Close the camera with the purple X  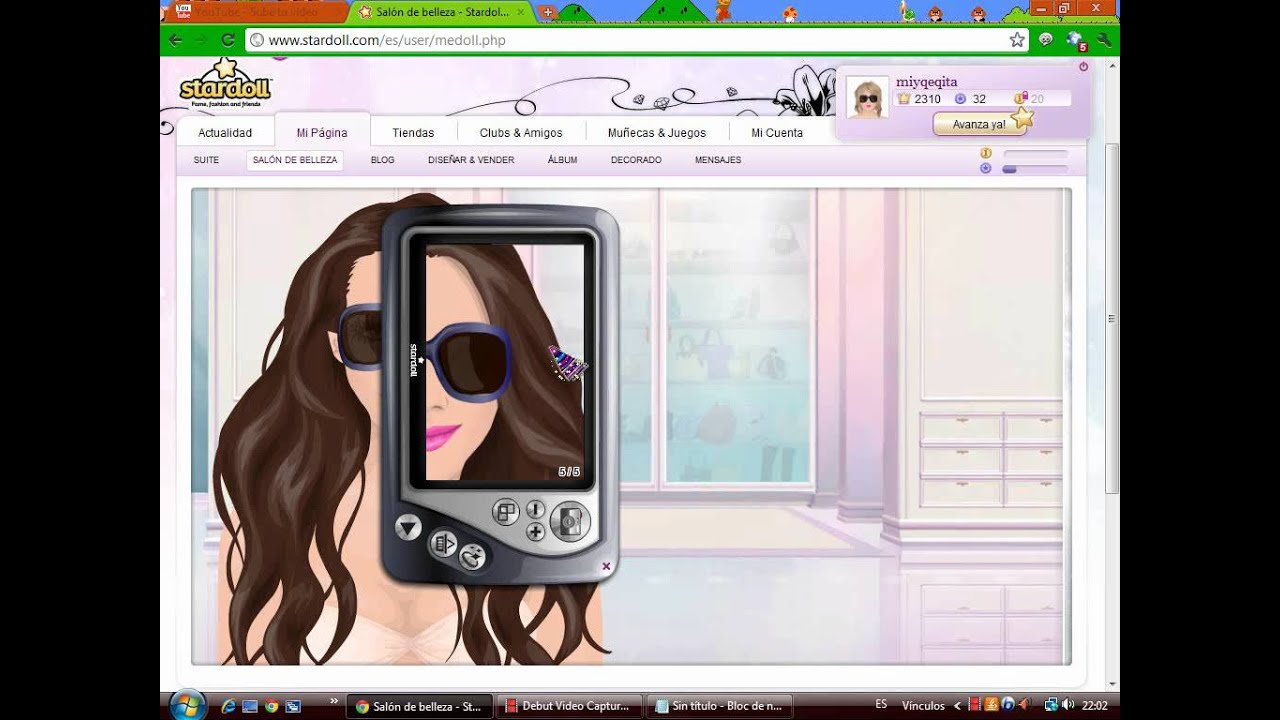[606, 566]
